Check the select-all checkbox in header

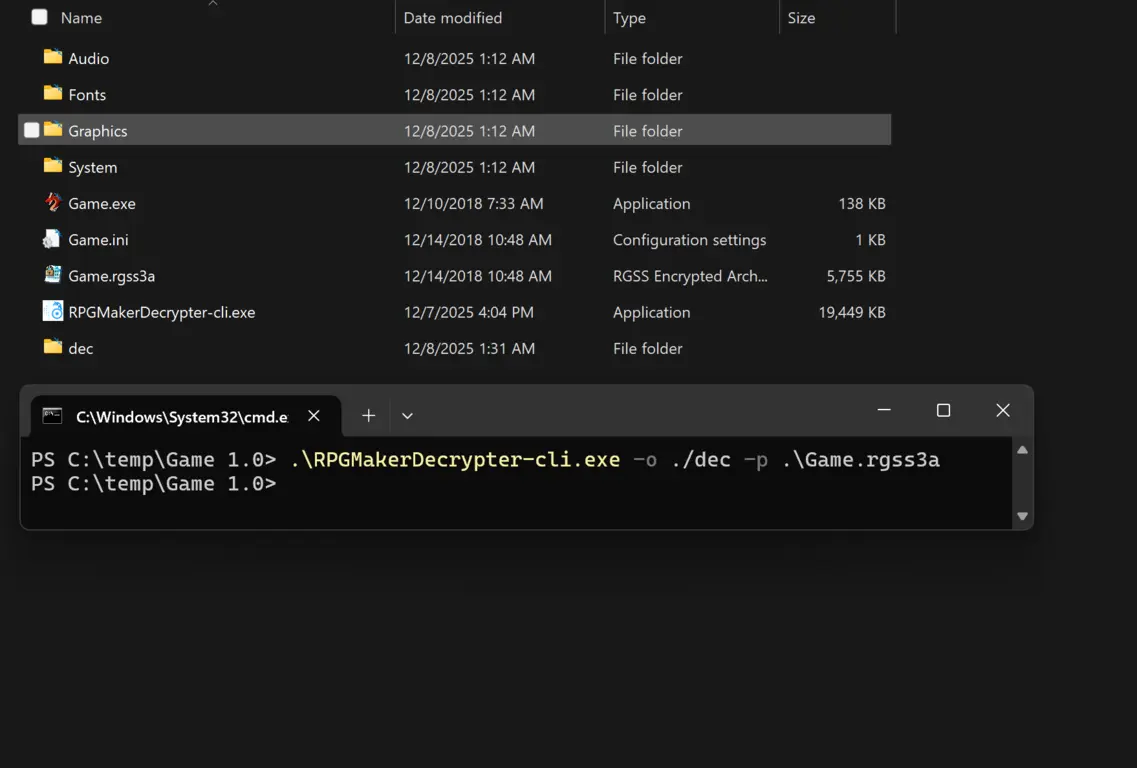click(x=40, y=17)
